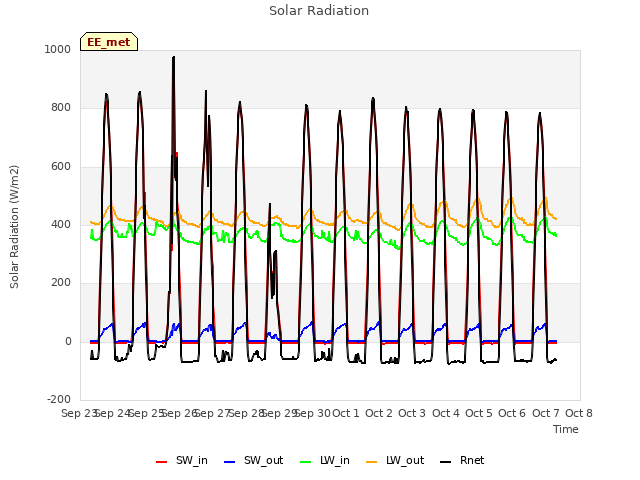Click the Oct 6 x-axis tick label

(512, 413)
